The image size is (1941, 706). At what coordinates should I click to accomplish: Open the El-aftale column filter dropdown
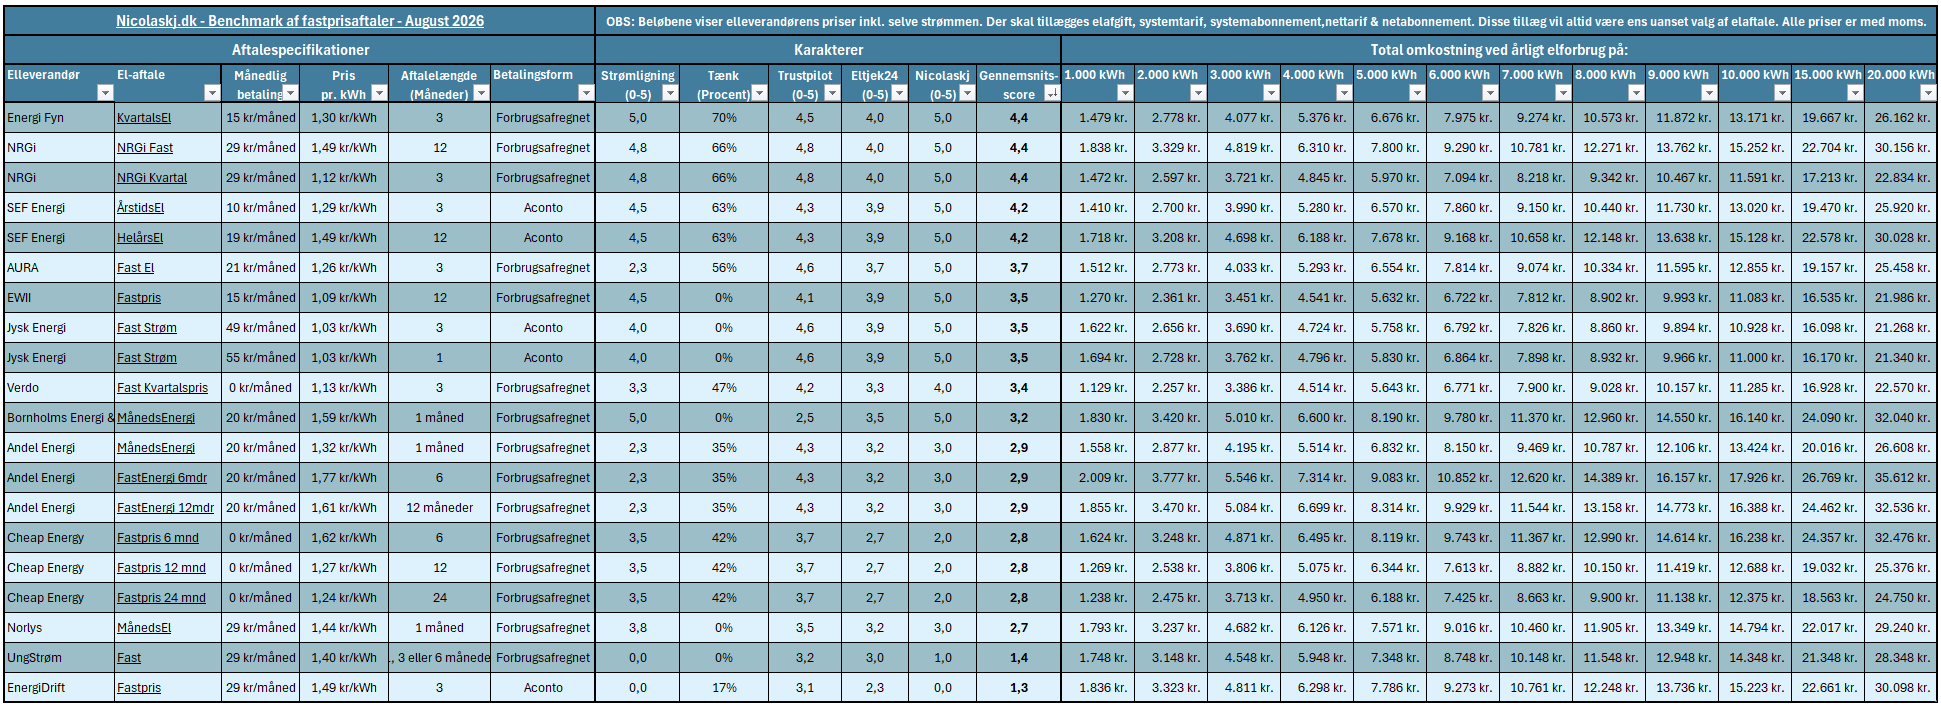tap(211, 93)
